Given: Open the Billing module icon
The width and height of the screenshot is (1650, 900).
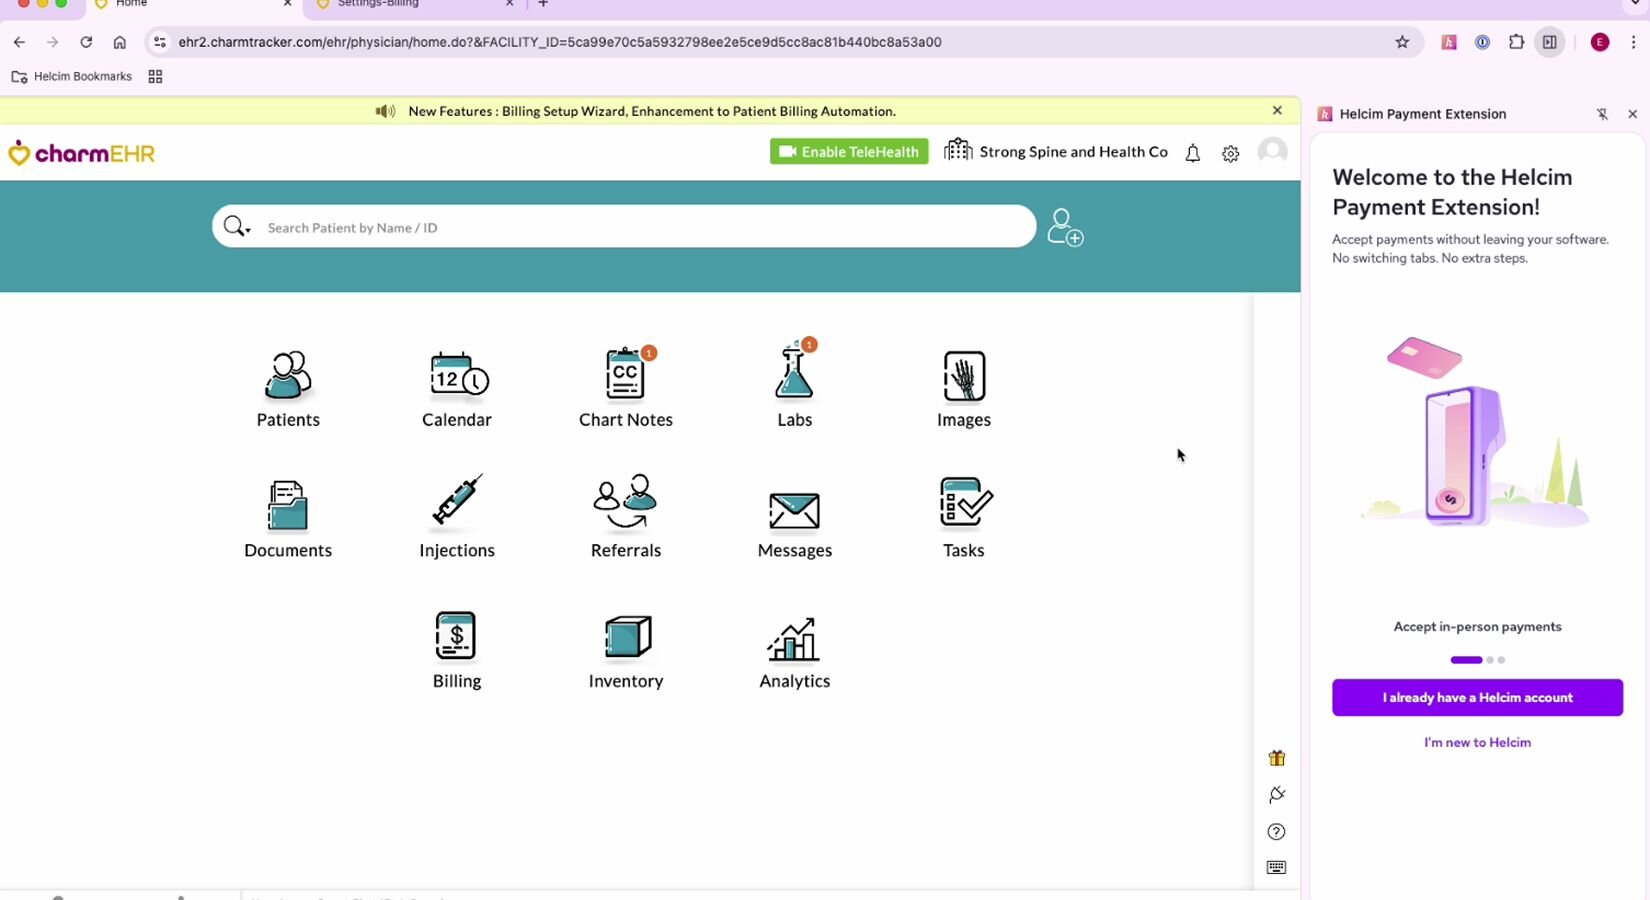Looking at the screenshot, I should 456,637.
